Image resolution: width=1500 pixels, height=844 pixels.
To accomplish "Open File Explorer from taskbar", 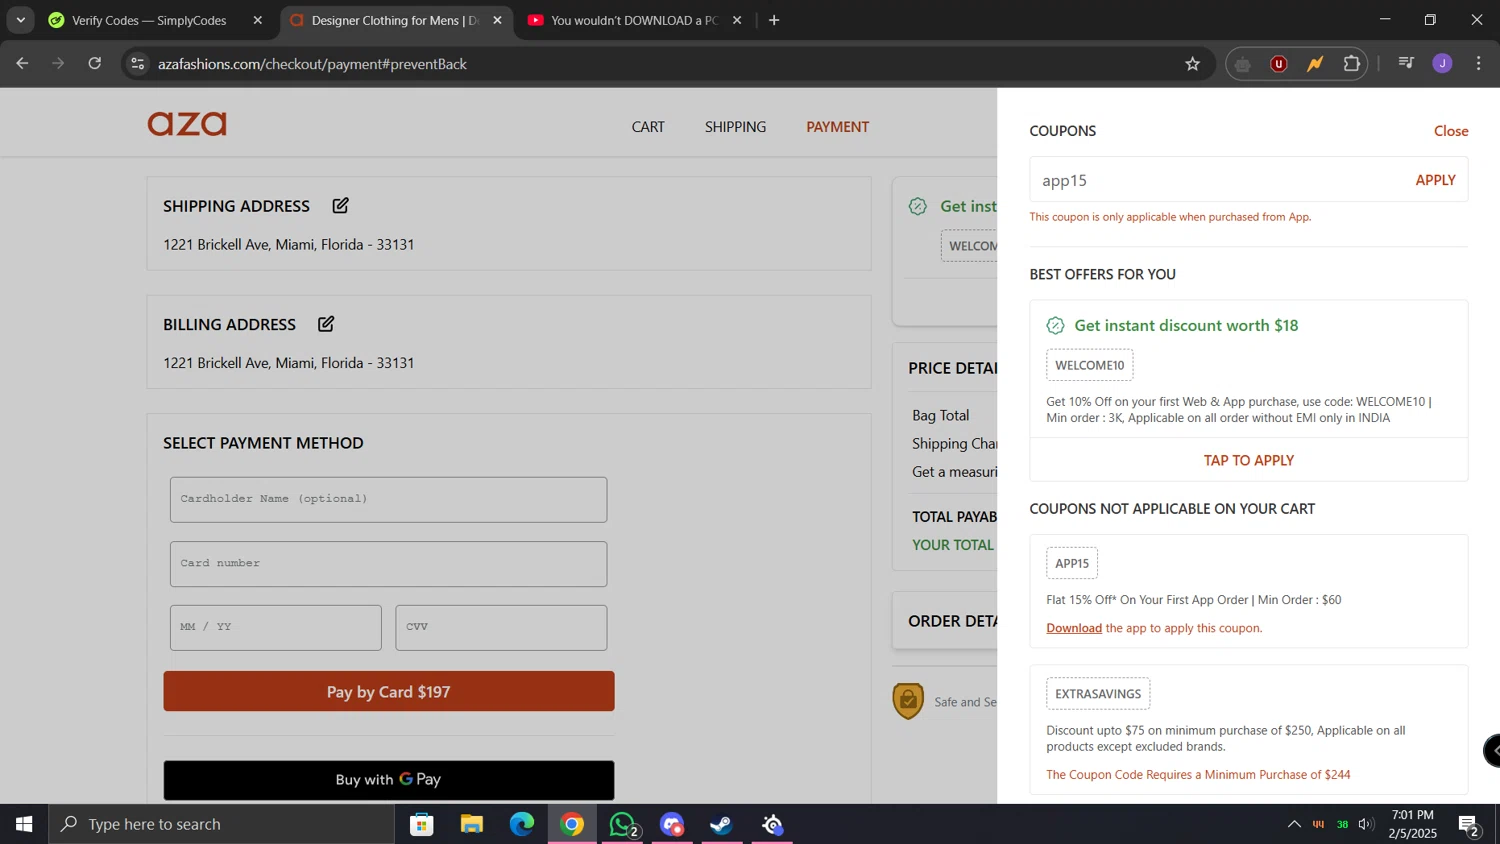I will (x=472, y=824).
